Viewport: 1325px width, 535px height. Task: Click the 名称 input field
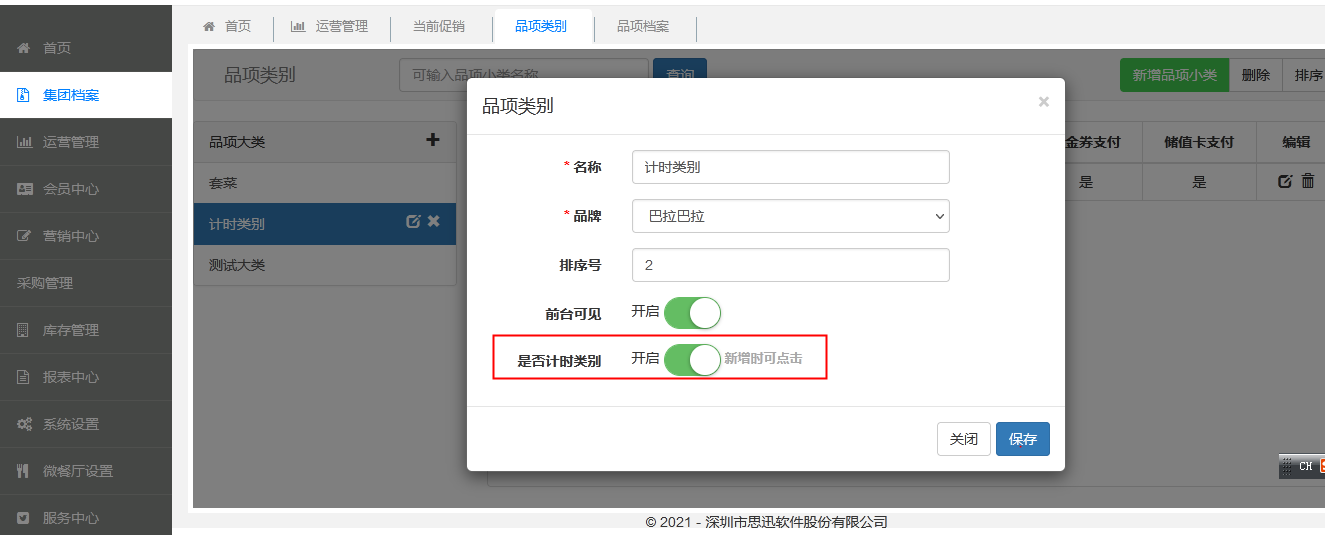(x=790, y=167)
